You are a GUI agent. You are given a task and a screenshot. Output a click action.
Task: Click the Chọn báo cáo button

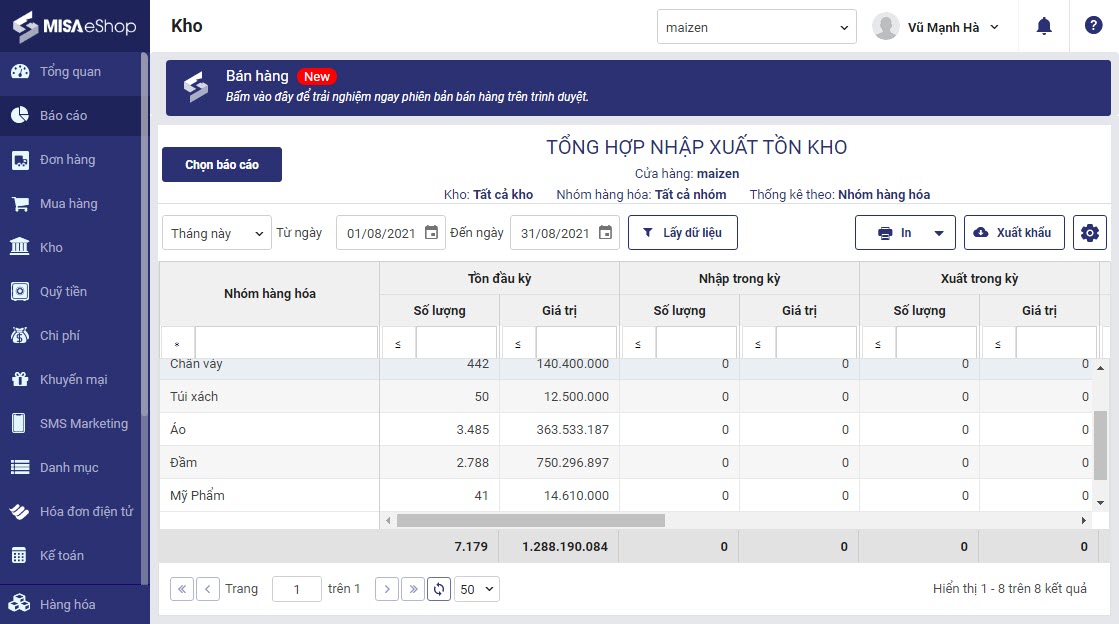coord(222,165)
